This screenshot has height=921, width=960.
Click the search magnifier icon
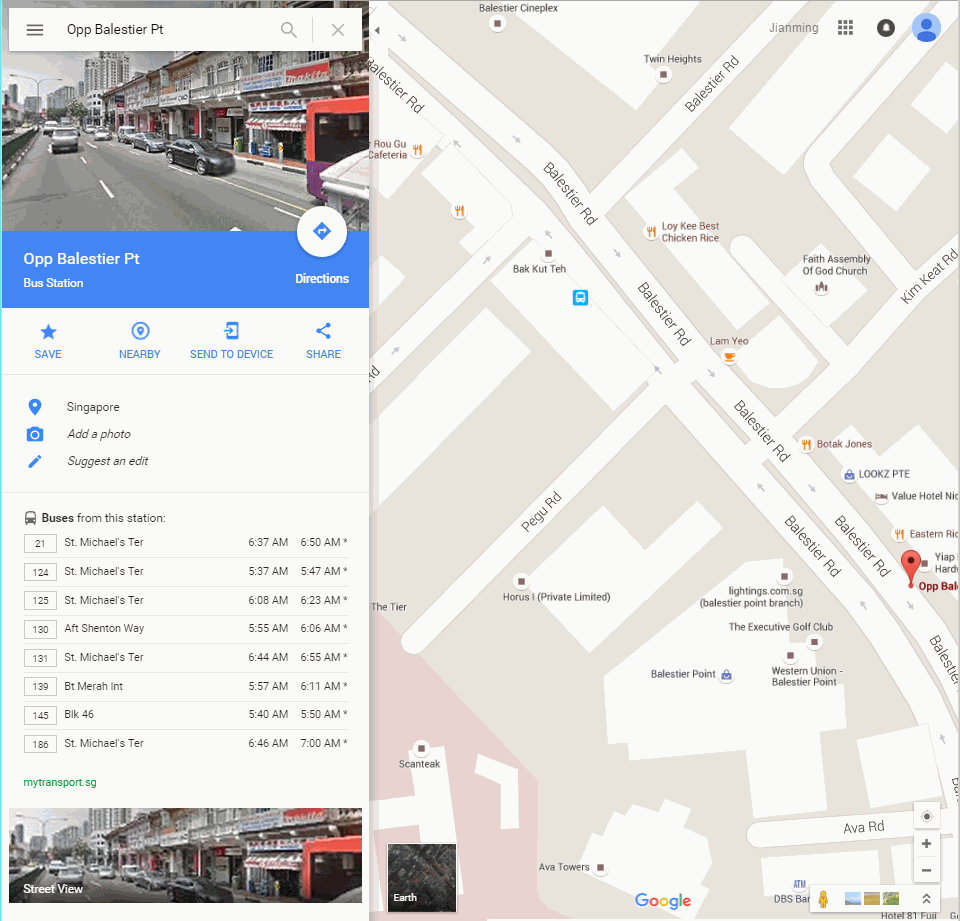pos(288,30)
